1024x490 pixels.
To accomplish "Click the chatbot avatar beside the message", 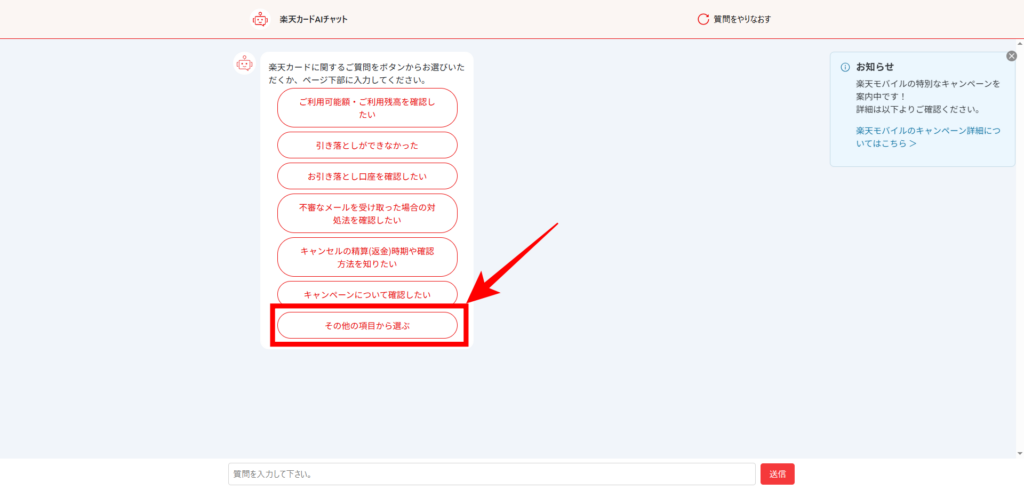I will point(244,64).
